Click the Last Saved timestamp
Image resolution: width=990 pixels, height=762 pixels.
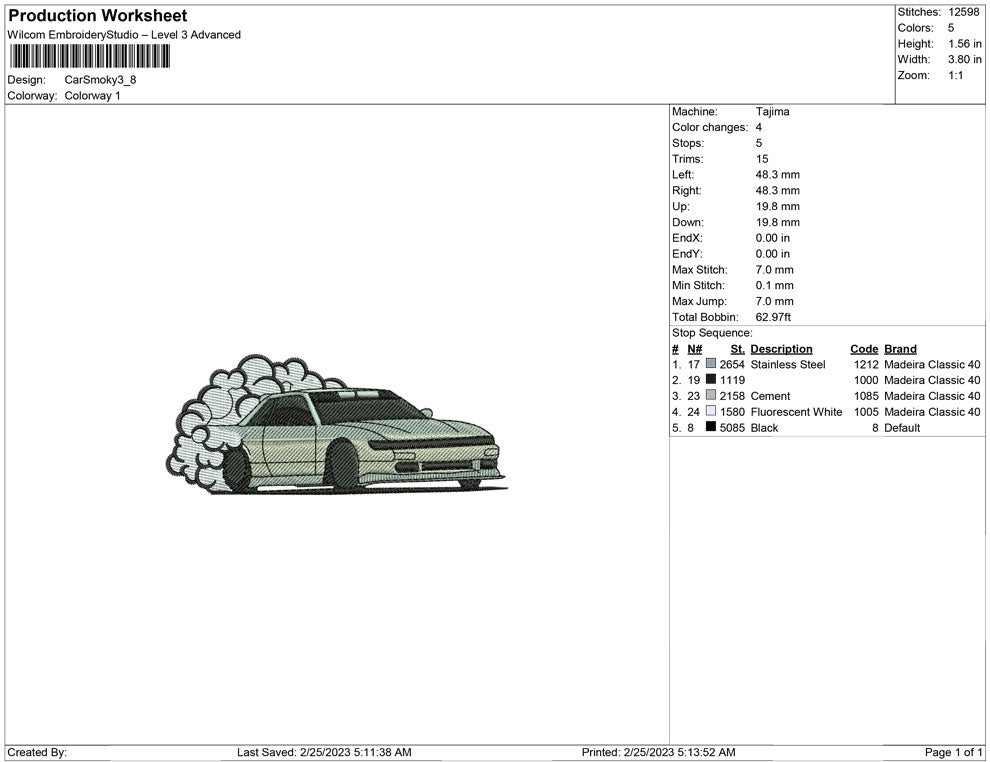[x=324, y=752]
